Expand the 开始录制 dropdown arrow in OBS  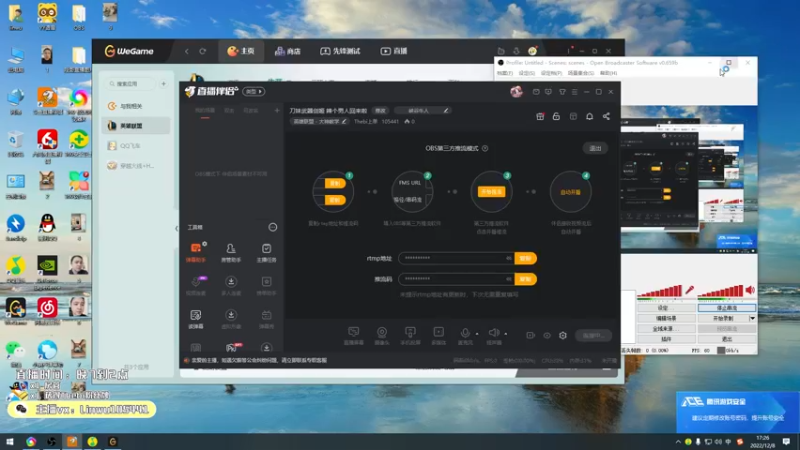point(753,318)
